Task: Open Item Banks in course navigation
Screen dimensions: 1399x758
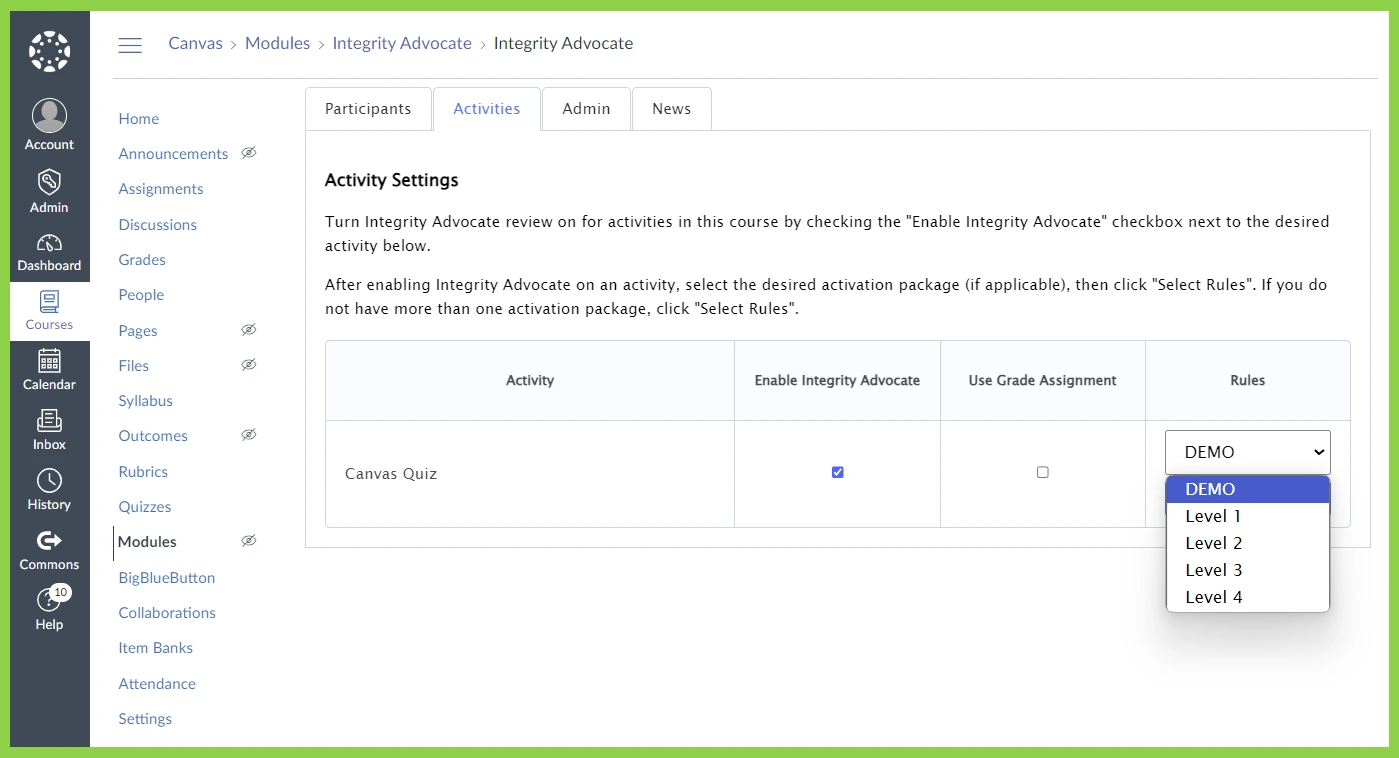Action: click(156, 647)
